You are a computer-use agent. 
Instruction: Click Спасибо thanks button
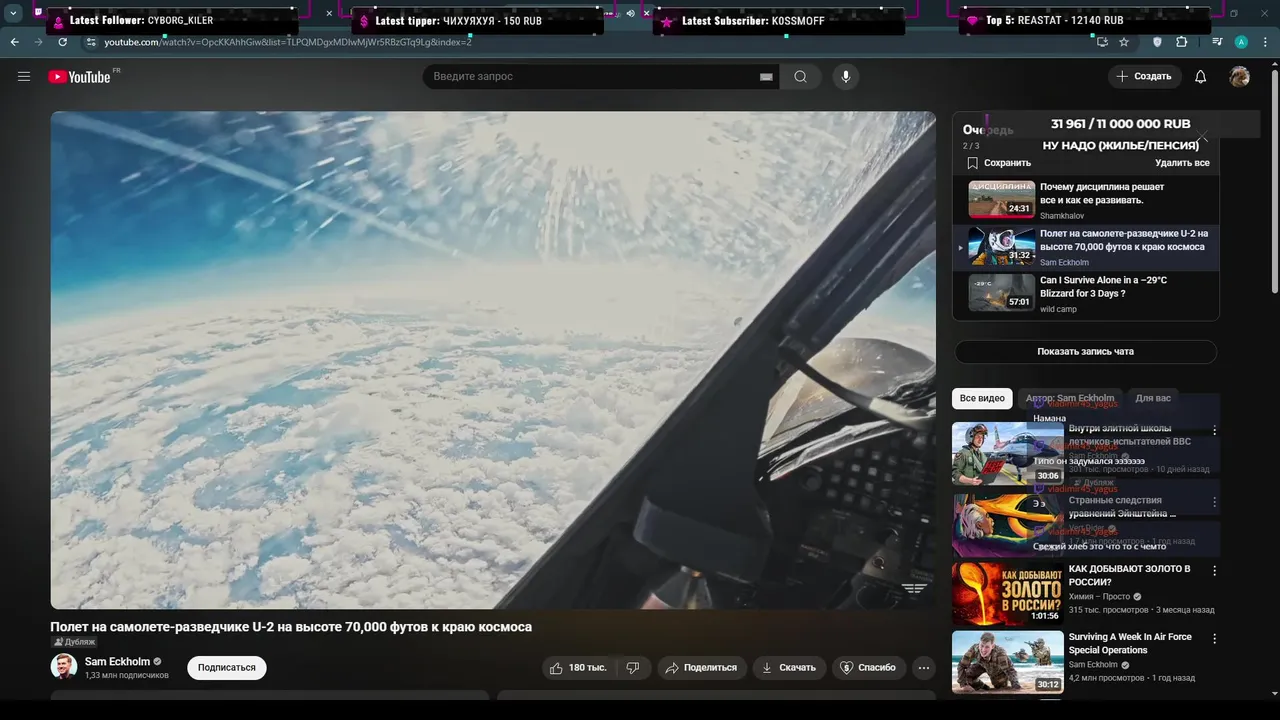[868, 667]
